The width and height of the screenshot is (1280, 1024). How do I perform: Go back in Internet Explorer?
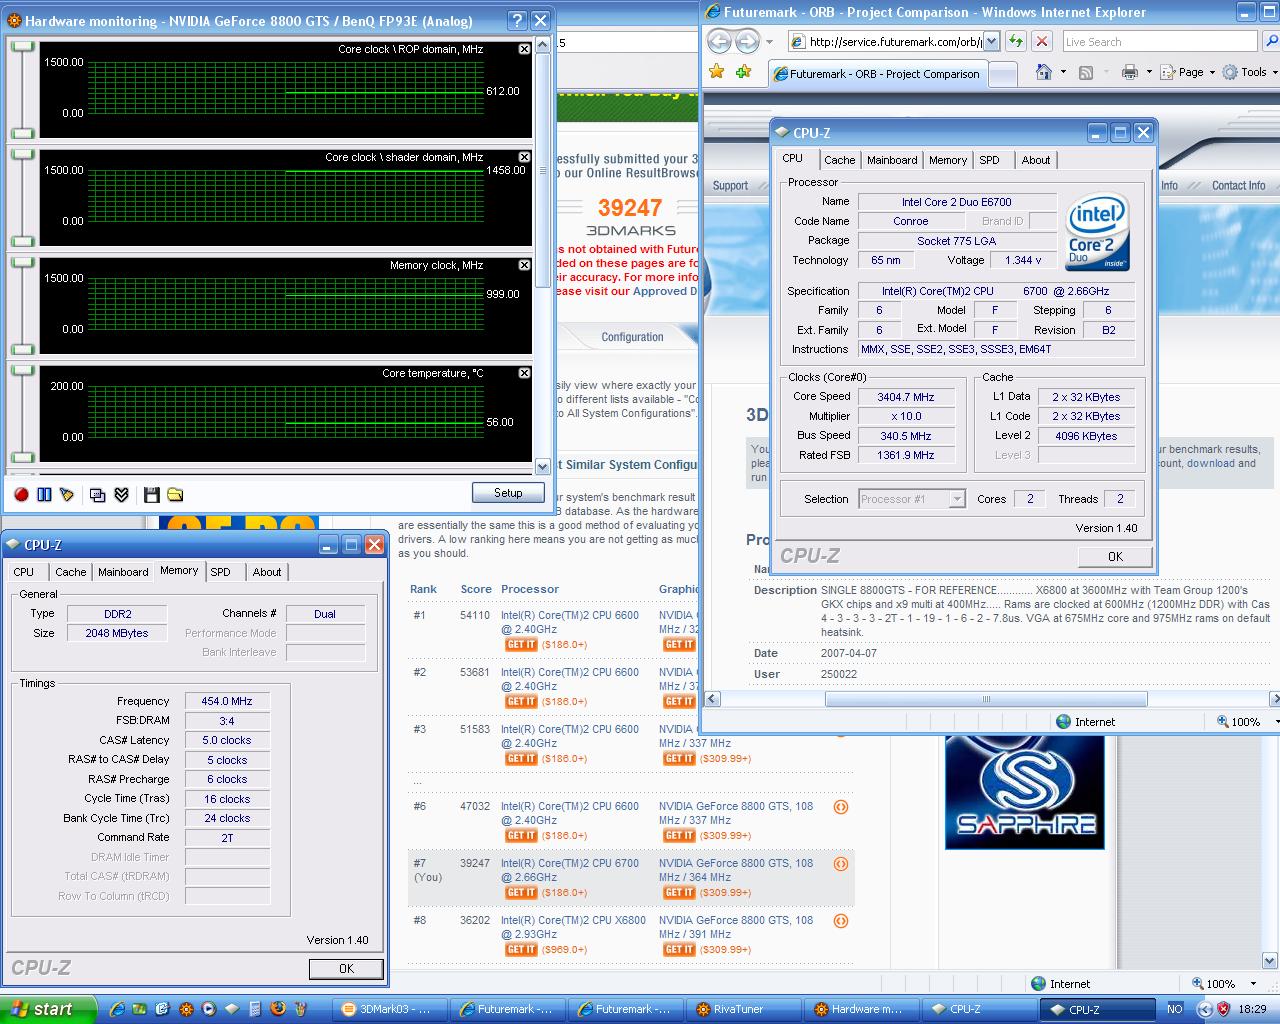pos(718,42)
